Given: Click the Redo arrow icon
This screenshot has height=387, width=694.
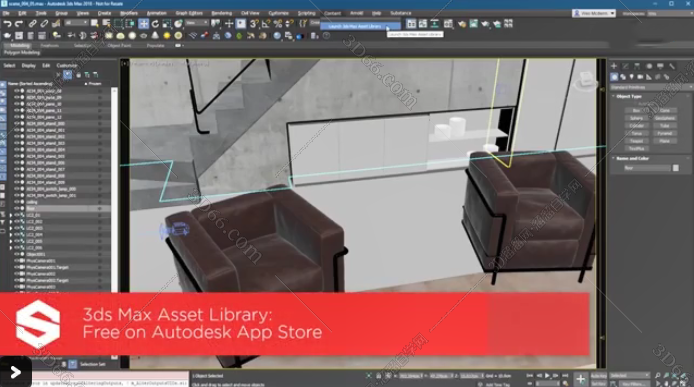Looking at the screenshot, I should coord(19,23).
